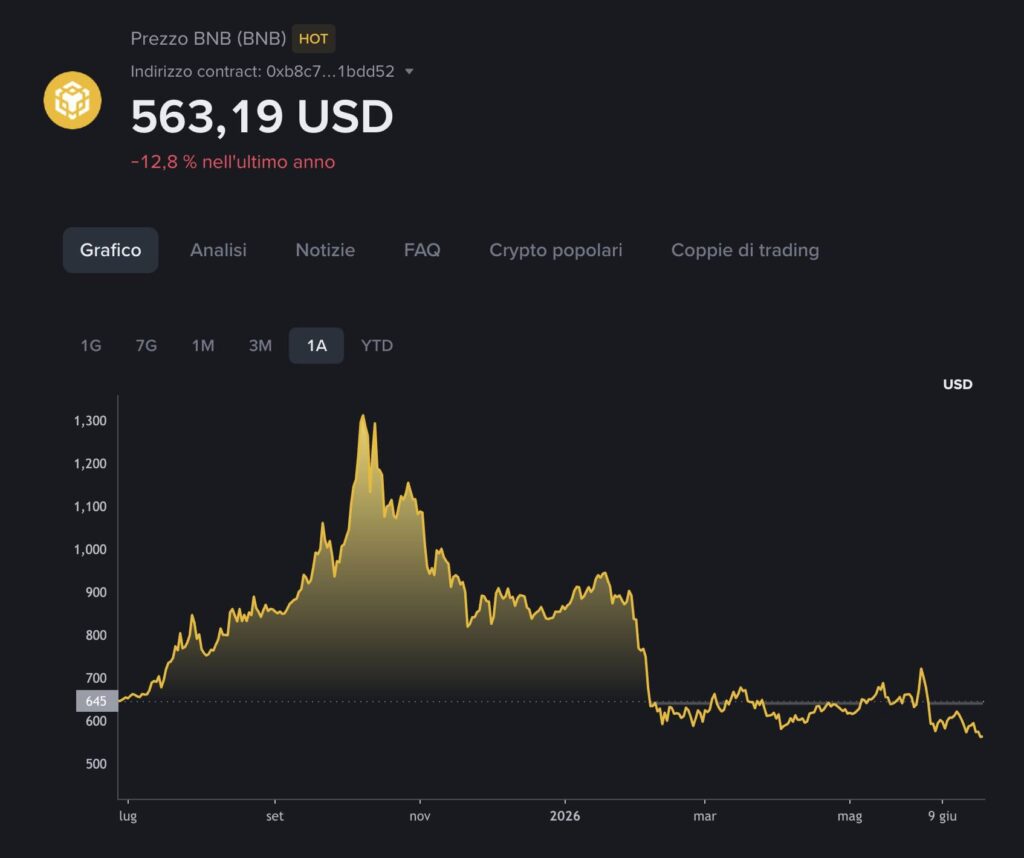Set chart range to 7G
1024x858 pixels.
point(146,345)
